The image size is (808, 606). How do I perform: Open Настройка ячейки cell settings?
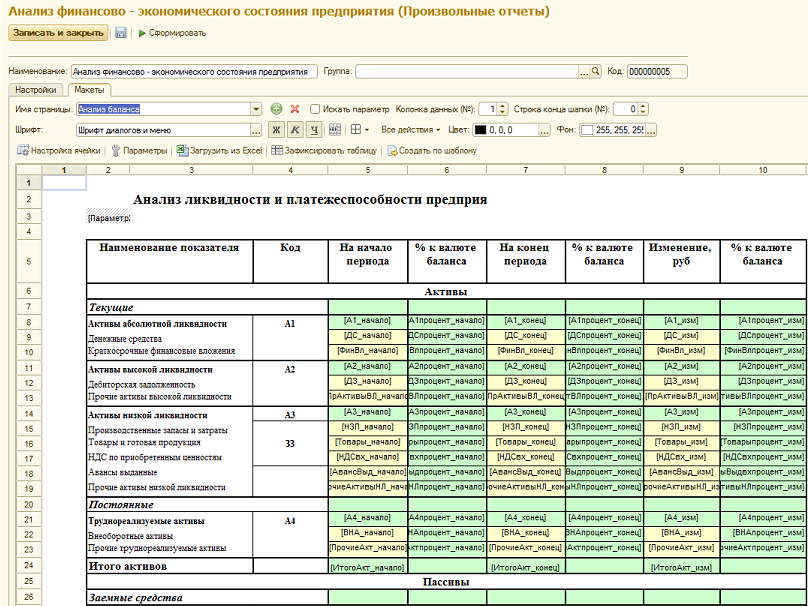[59, 151]
